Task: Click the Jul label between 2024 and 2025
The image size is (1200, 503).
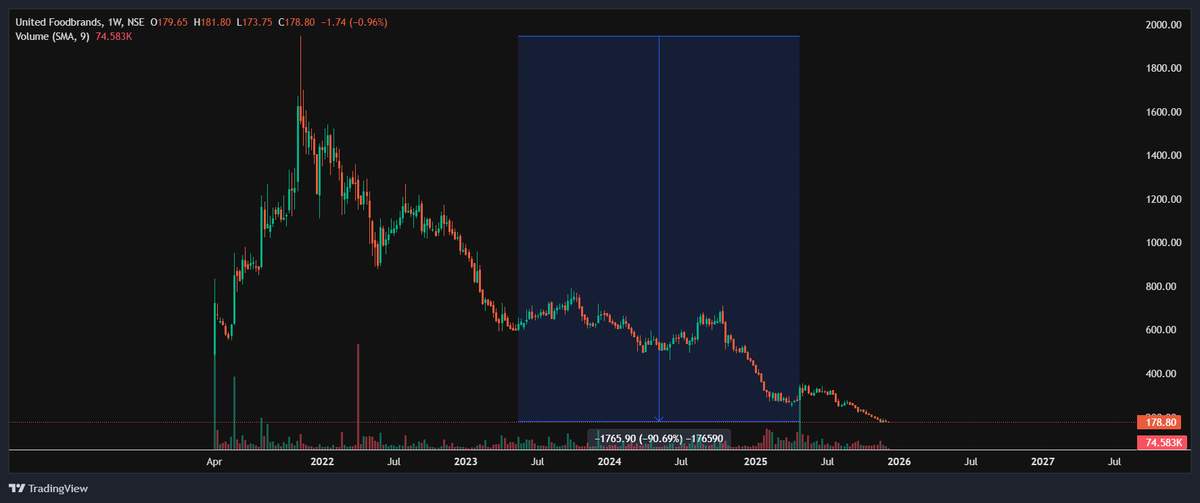Action: [681, 462]
